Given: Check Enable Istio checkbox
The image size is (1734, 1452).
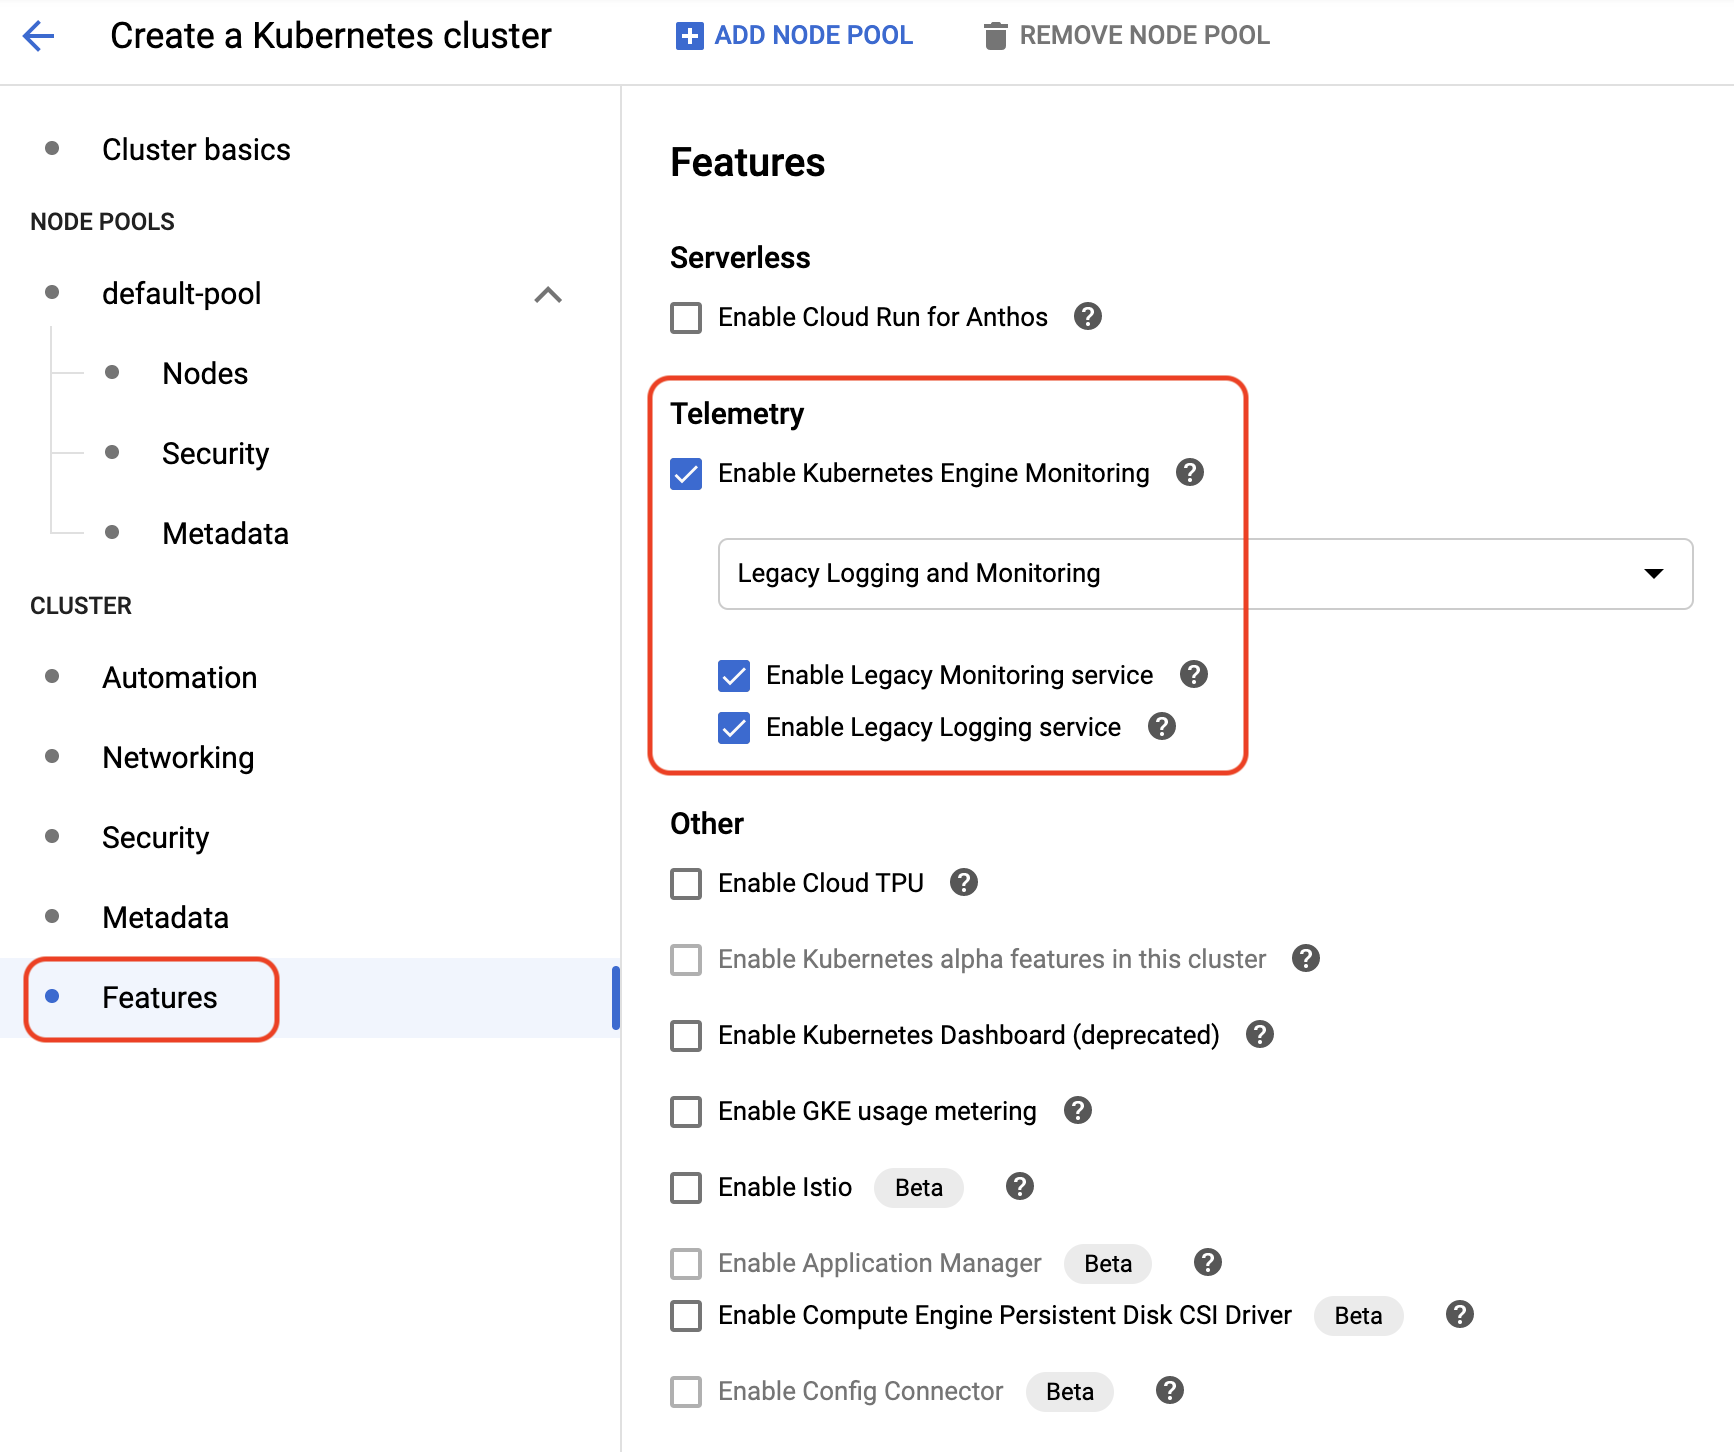Looking at the screenshot, I should click(x=686, y=1188).
